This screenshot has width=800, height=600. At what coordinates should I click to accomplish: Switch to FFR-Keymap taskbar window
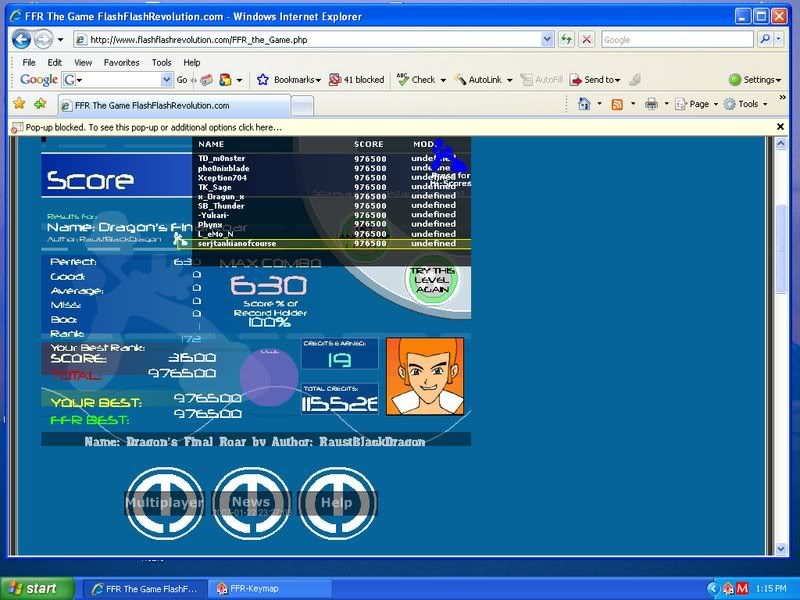269,589
